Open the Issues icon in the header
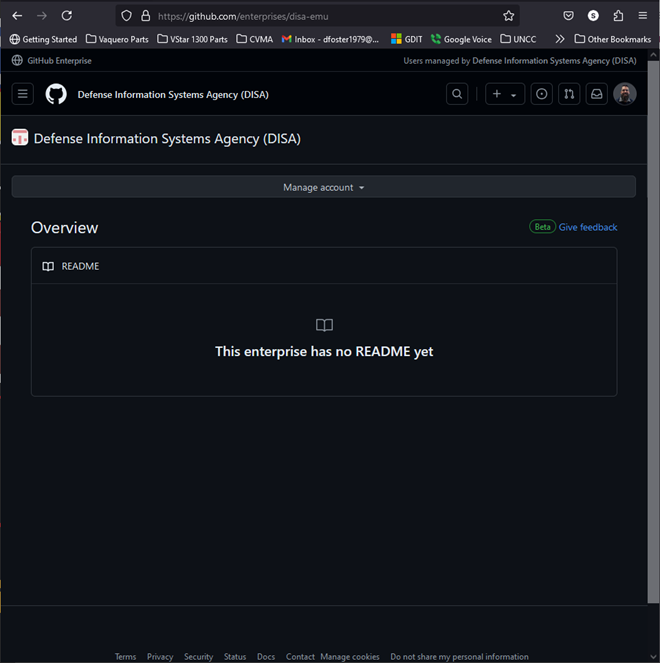The width and height of the screenshot is (660, 663). pos(542,94)
